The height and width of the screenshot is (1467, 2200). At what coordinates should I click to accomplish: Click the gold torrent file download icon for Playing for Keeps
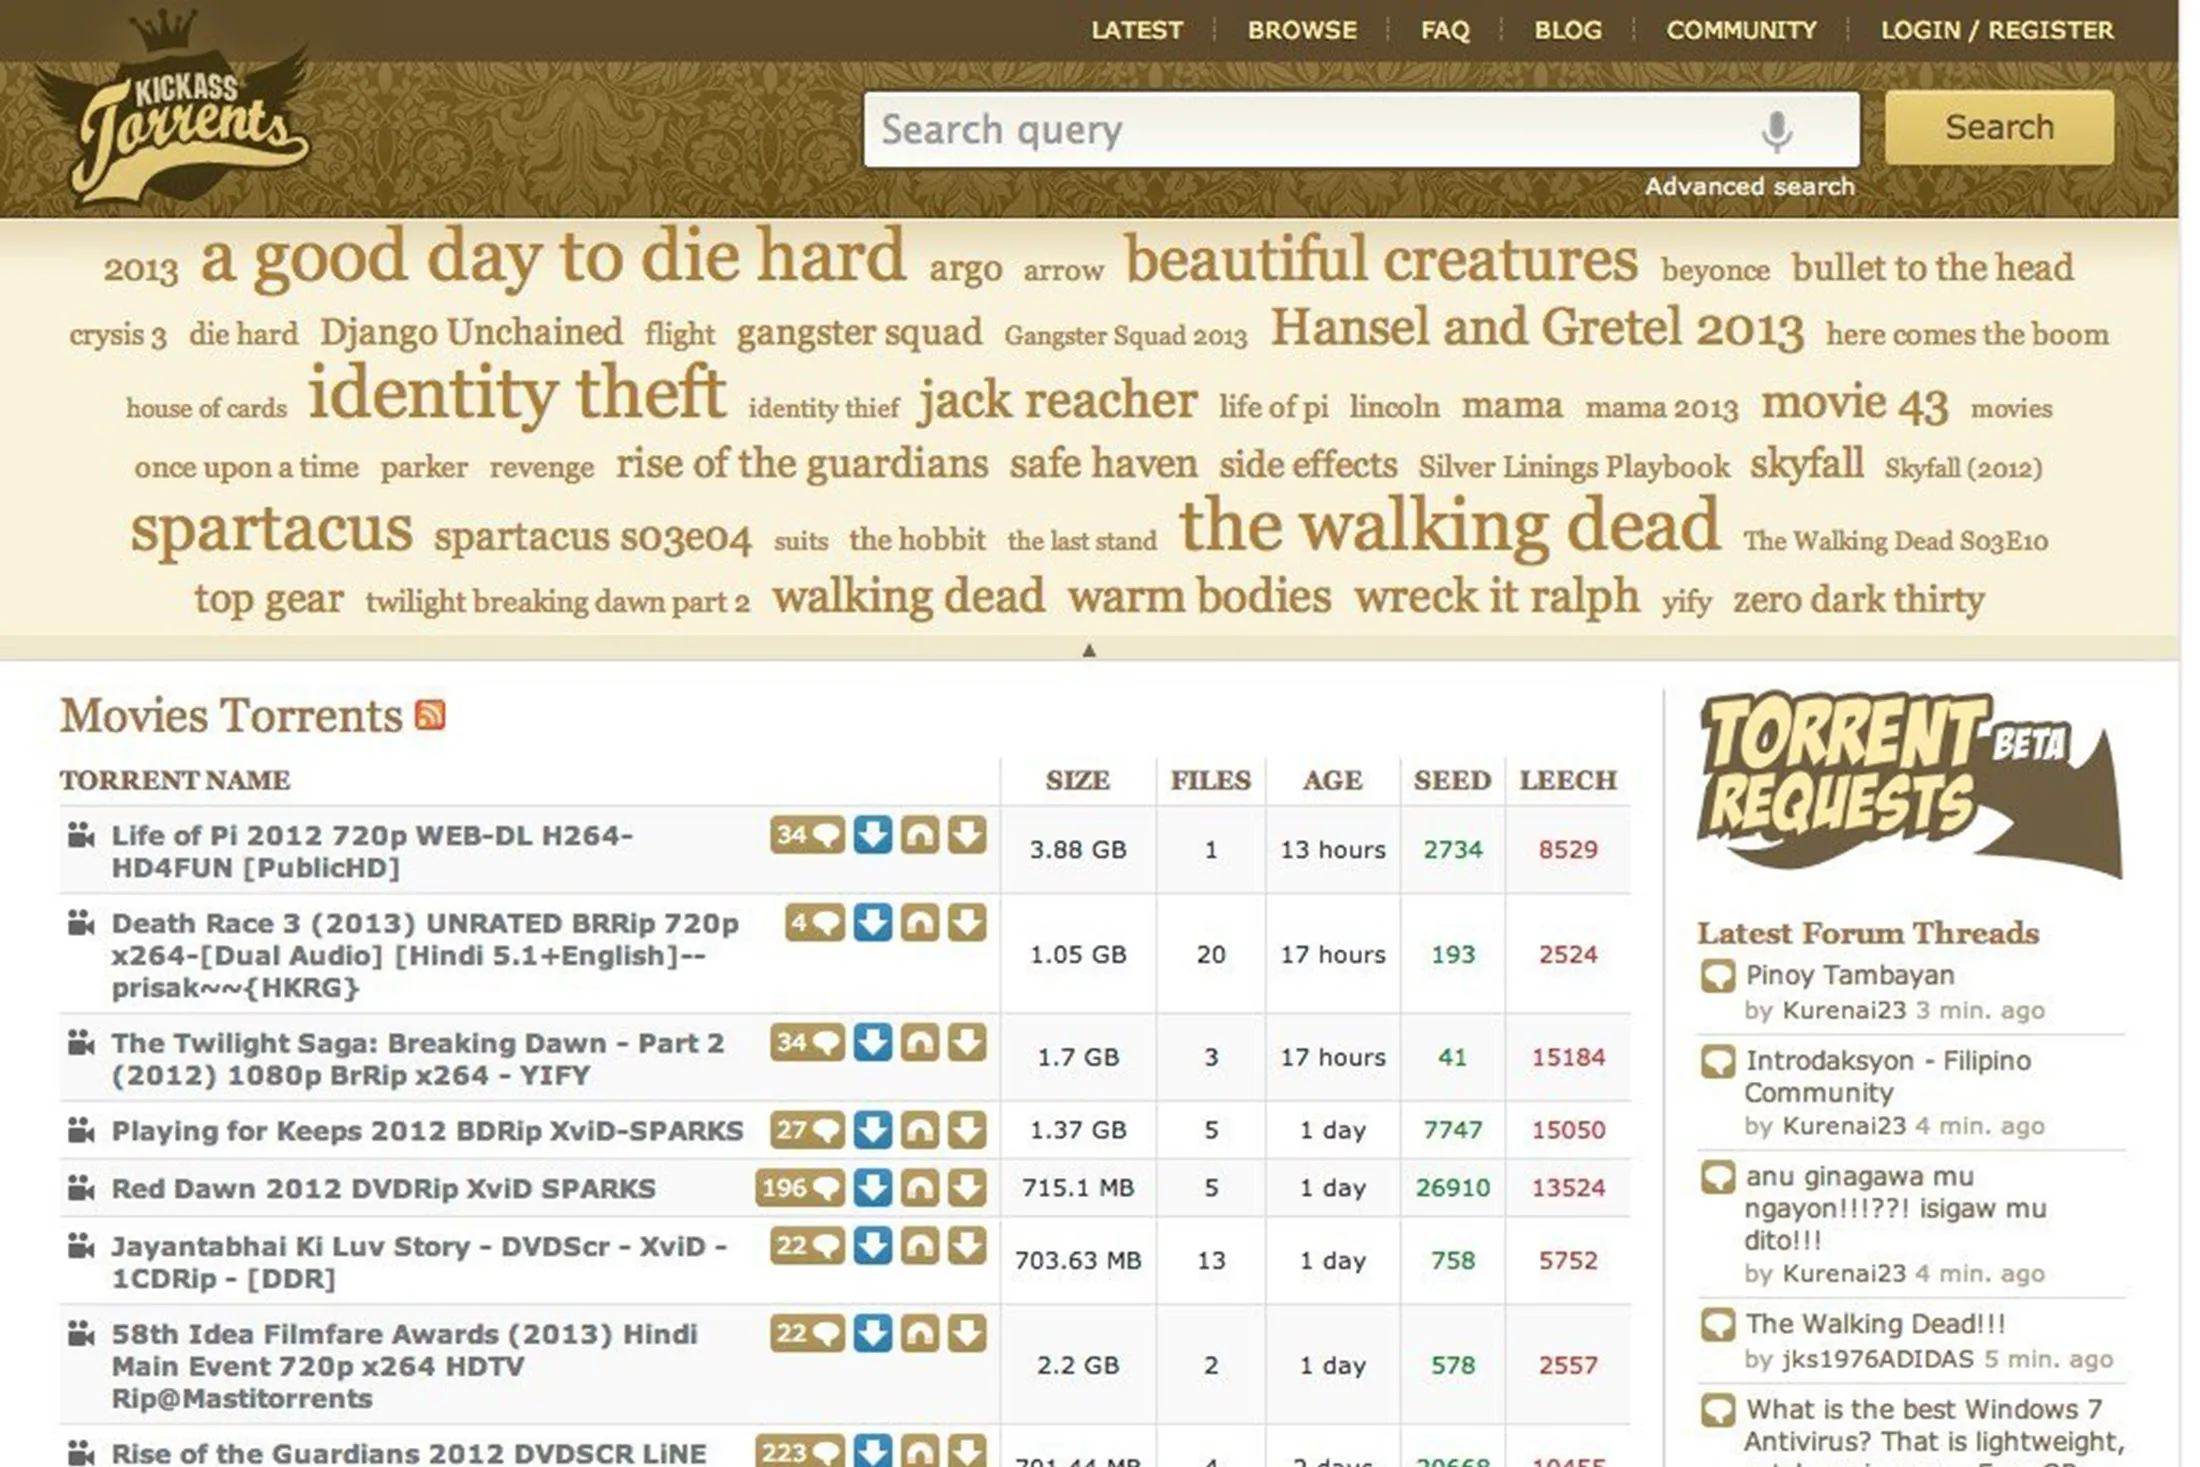tap(966, 1130)
